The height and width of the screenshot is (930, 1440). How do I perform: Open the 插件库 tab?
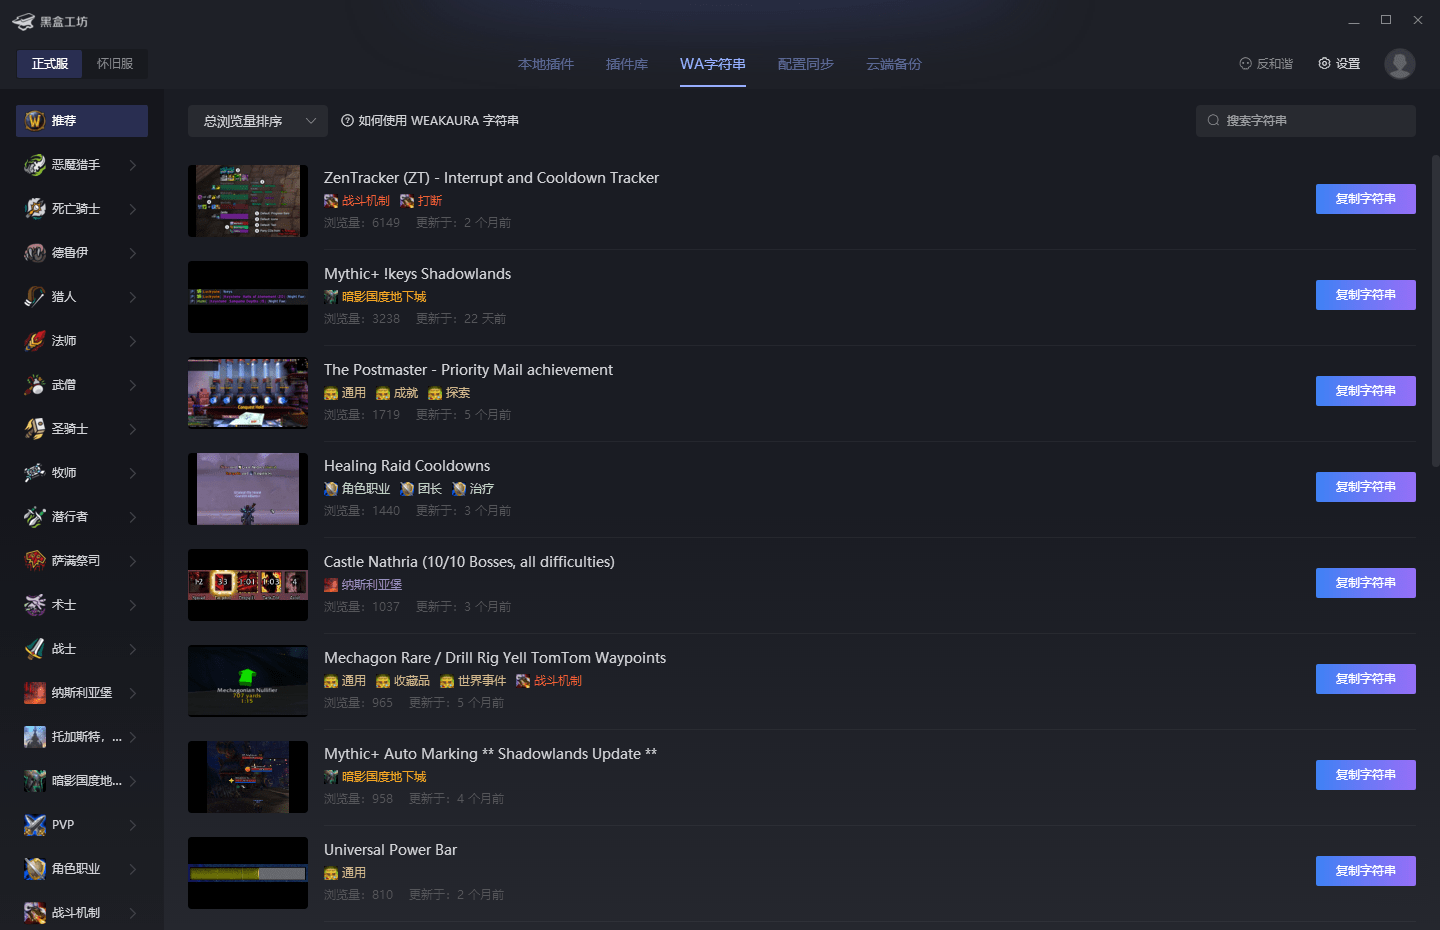coord(627,64)
